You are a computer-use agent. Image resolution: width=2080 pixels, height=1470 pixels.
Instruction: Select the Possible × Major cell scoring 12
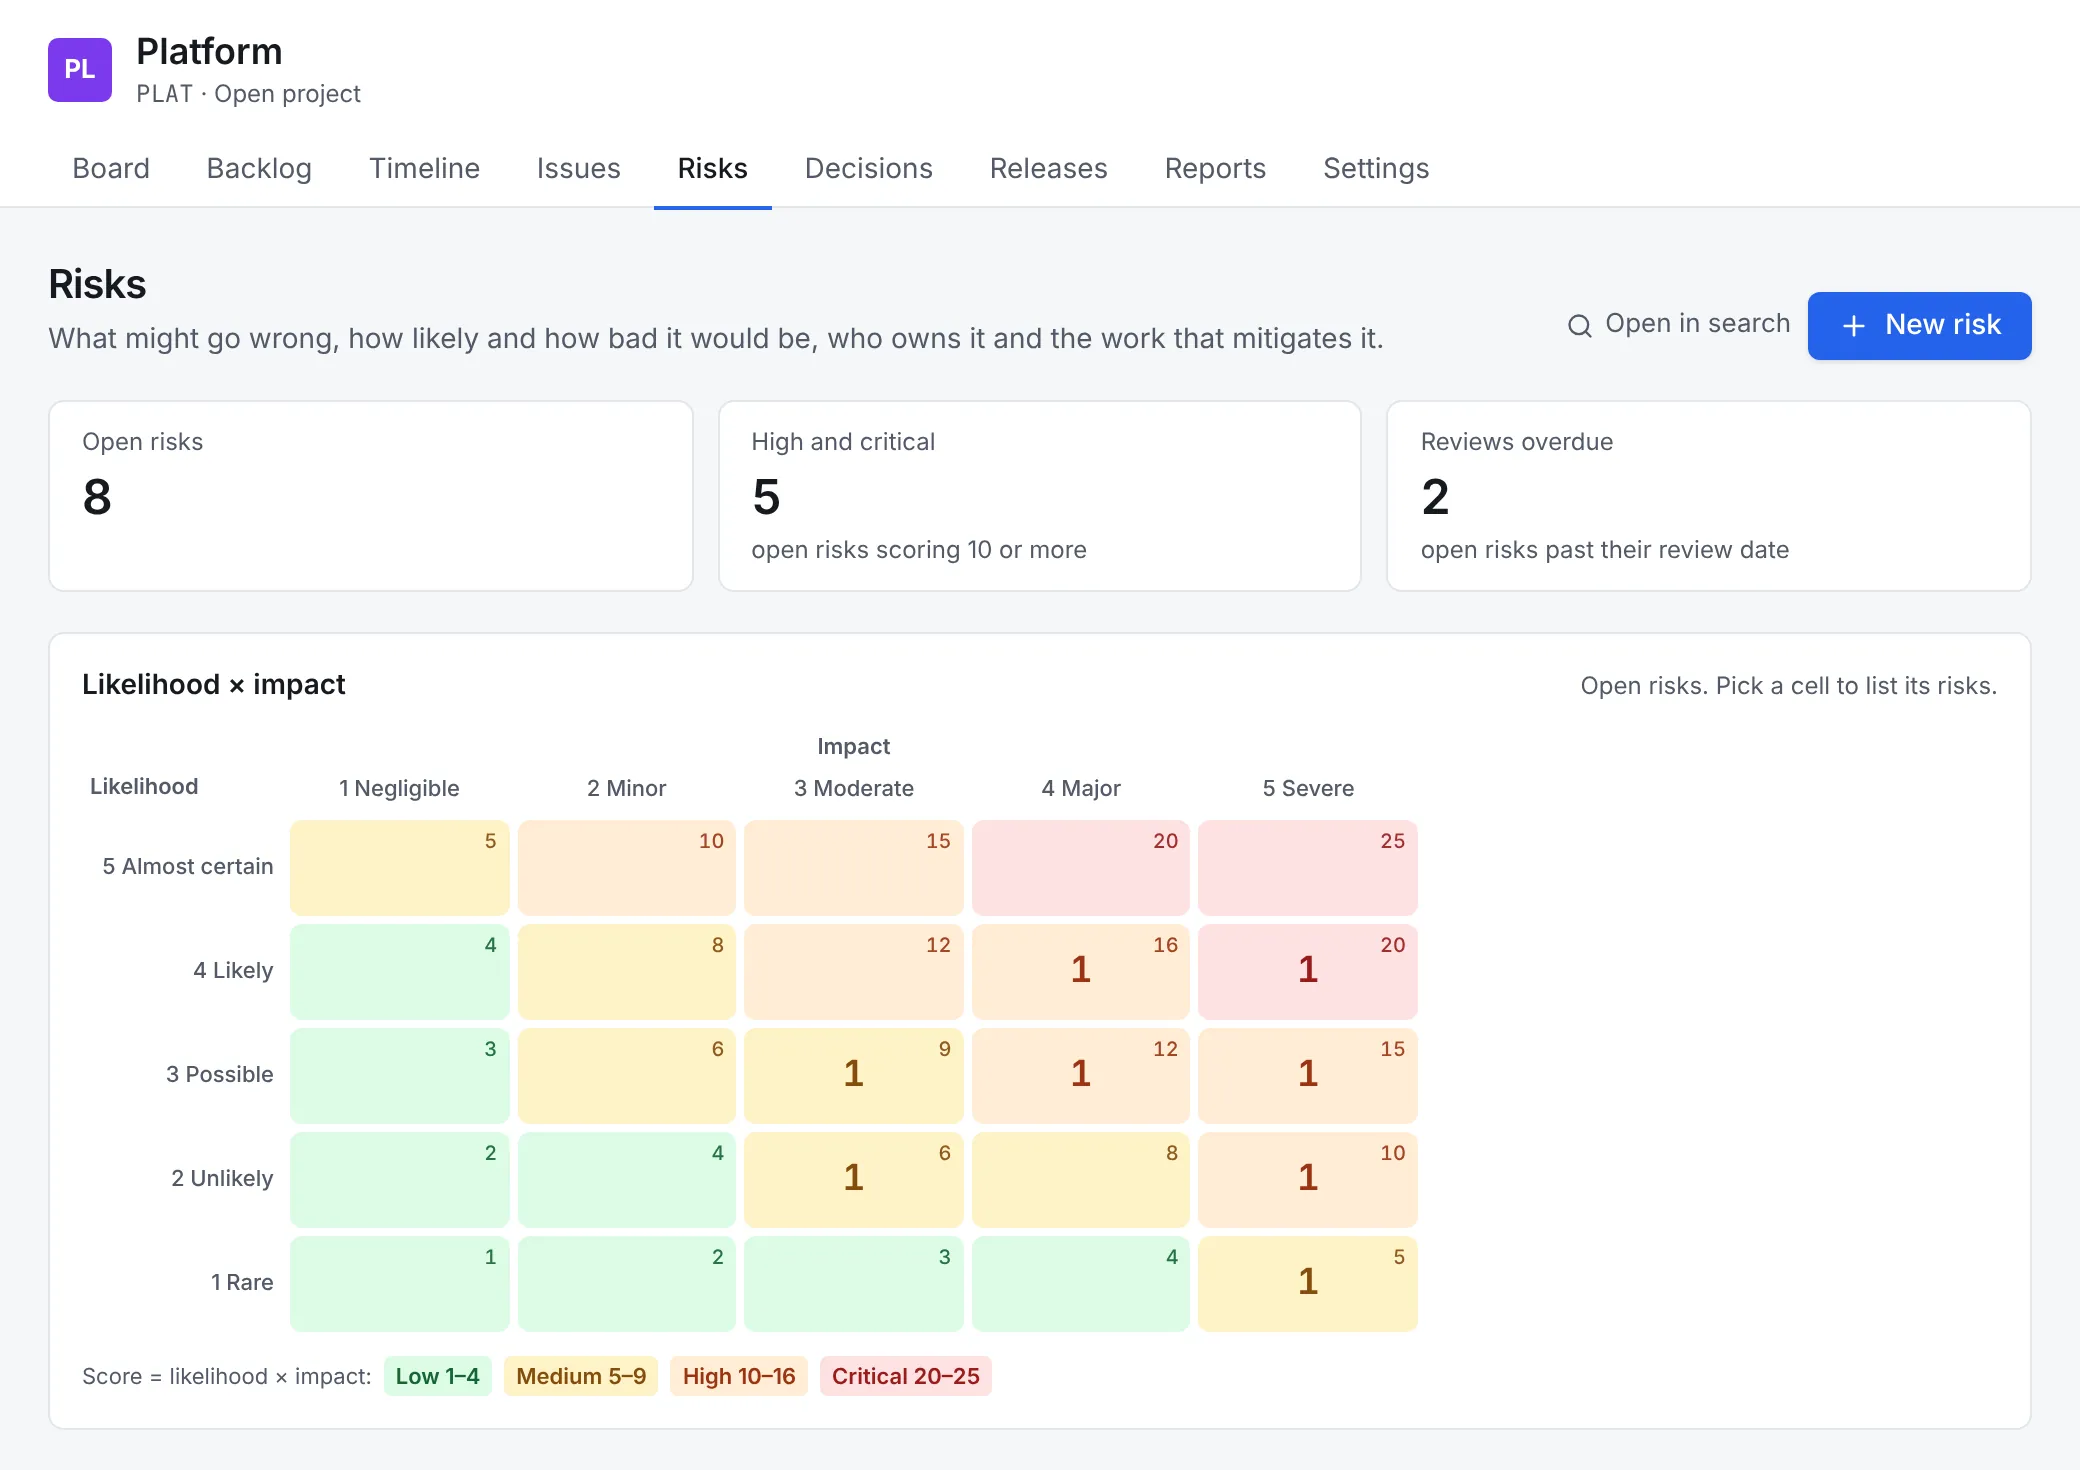1081,1076
